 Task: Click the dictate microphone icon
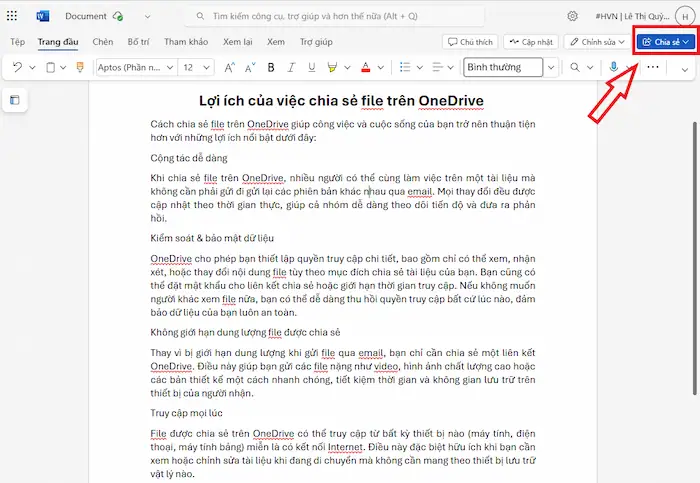tap(614, 67)
